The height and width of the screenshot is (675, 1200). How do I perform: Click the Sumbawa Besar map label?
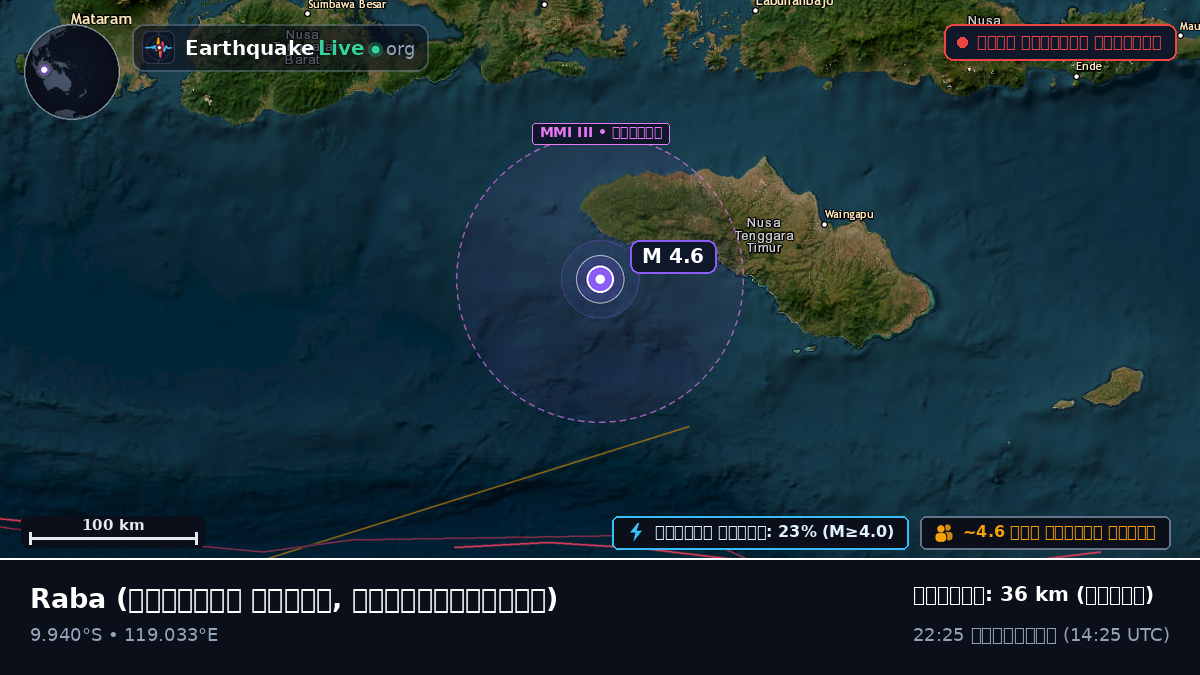(x=346, y=4)
